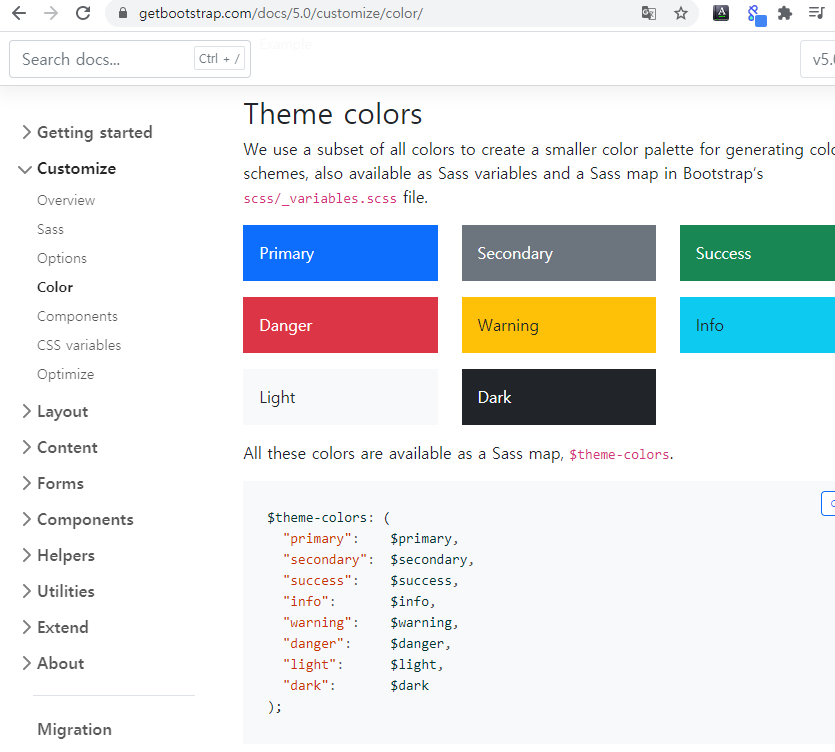
Task: Open the v5 version dropdown
Action: pyautogui.click(x=818, y=59)
